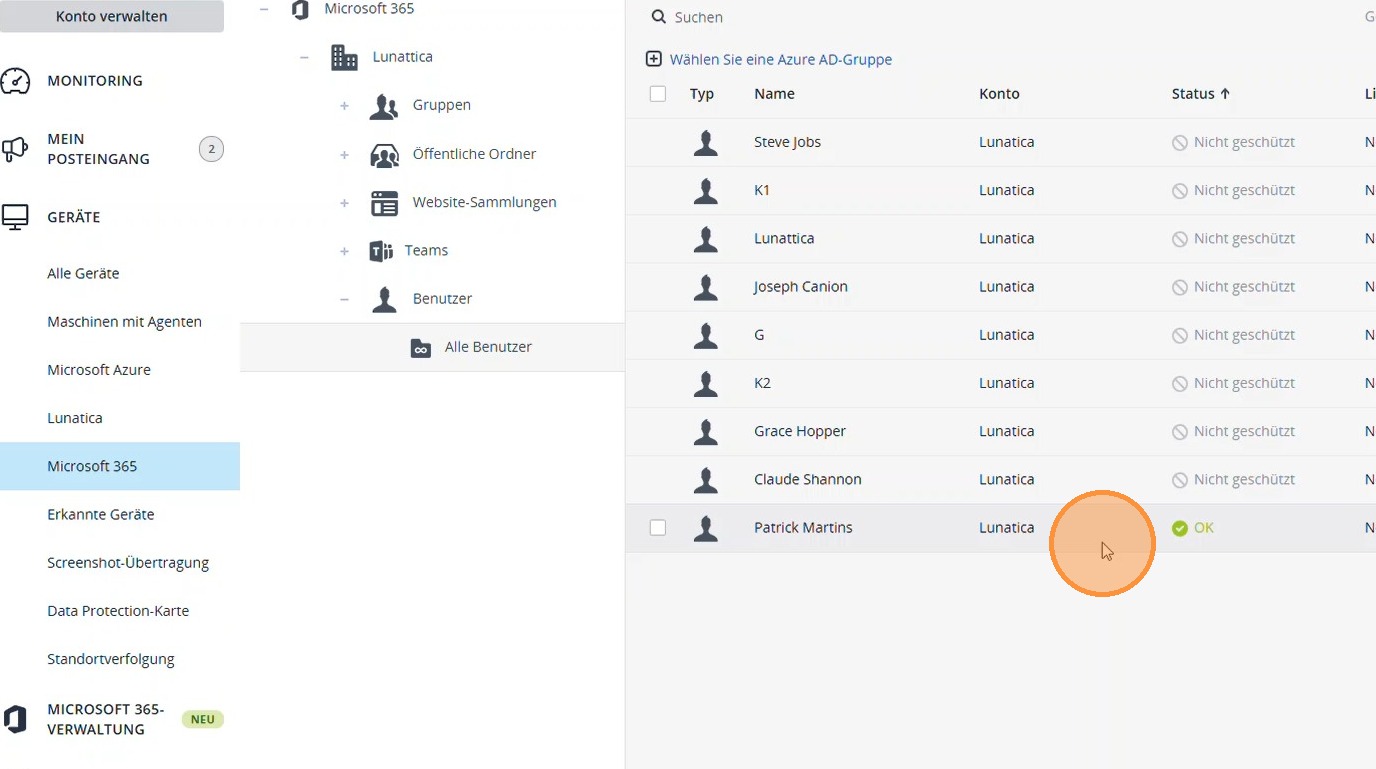The width and height of the screenshot is (1376, 769).
Task: Click the Microsoft 365 tree Office icon
Action: [299, 9]
